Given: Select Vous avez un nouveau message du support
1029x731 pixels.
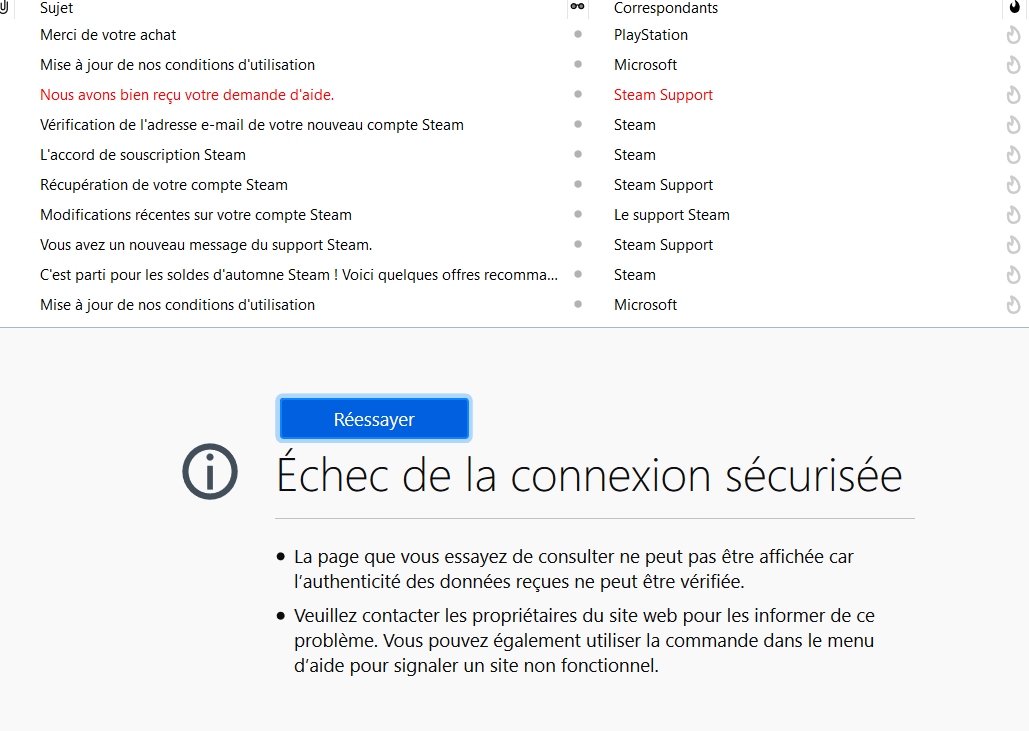Looking at the screenshot, I should (206, 245).
